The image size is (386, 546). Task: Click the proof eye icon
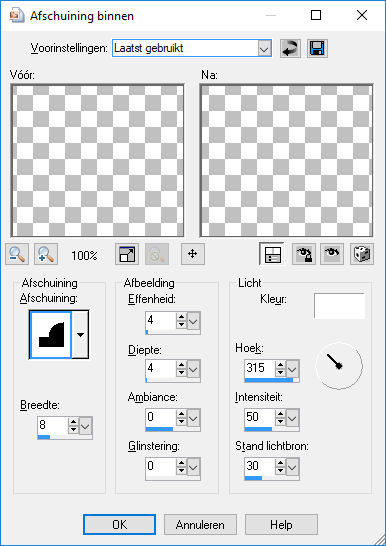click(332, 254)
